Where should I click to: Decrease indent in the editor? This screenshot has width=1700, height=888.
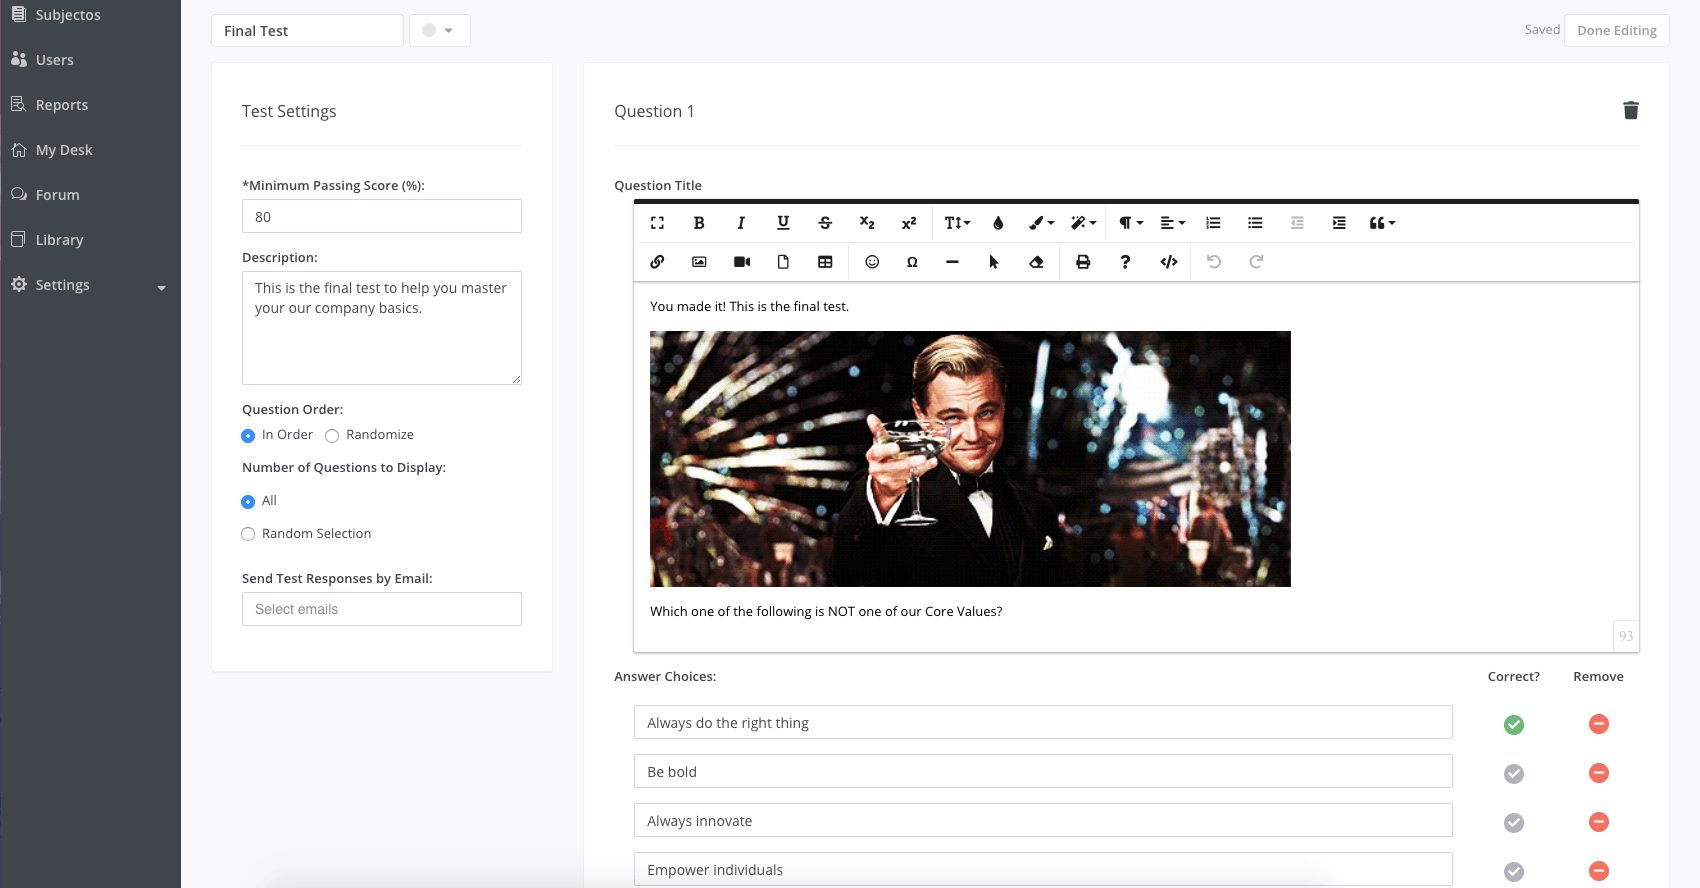click(x=1297, y=223)
